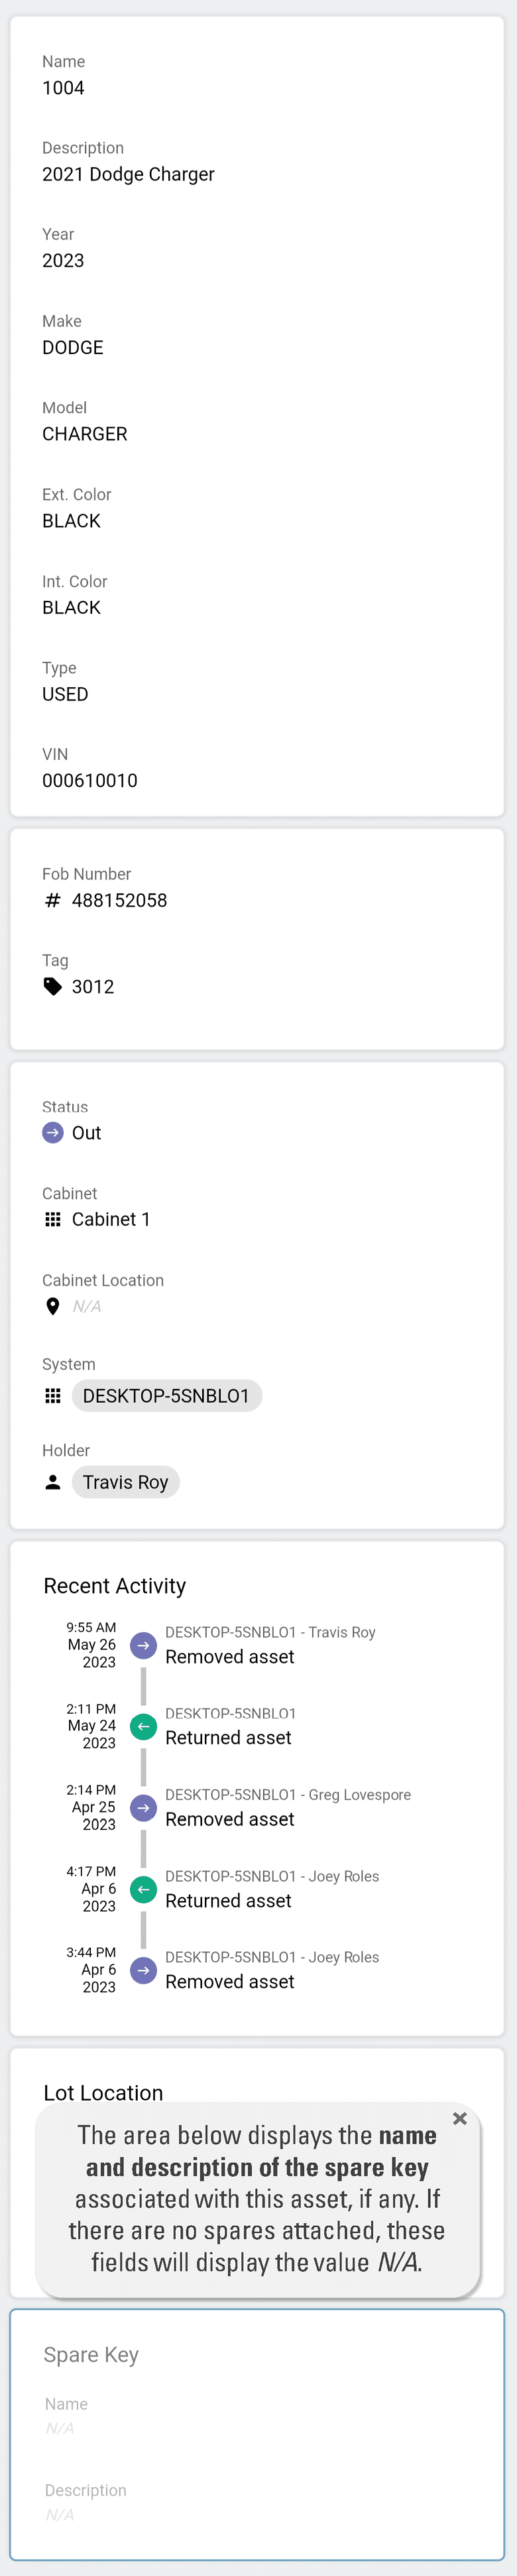Viewport: 517px width, 2576px height.
Task: Click the Recent Activity heading
Action: [115, 1586]
